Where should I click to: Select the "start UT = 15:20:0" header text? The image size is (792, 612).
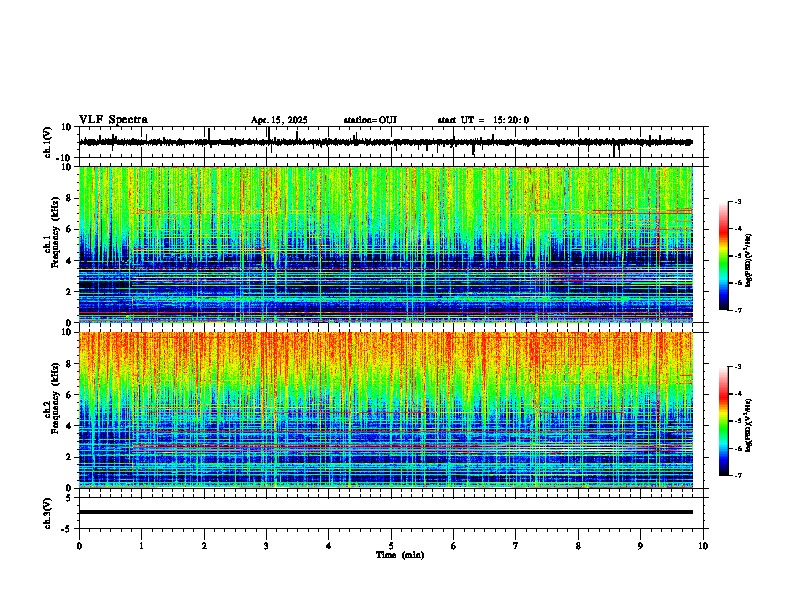[x=483, y=120]
